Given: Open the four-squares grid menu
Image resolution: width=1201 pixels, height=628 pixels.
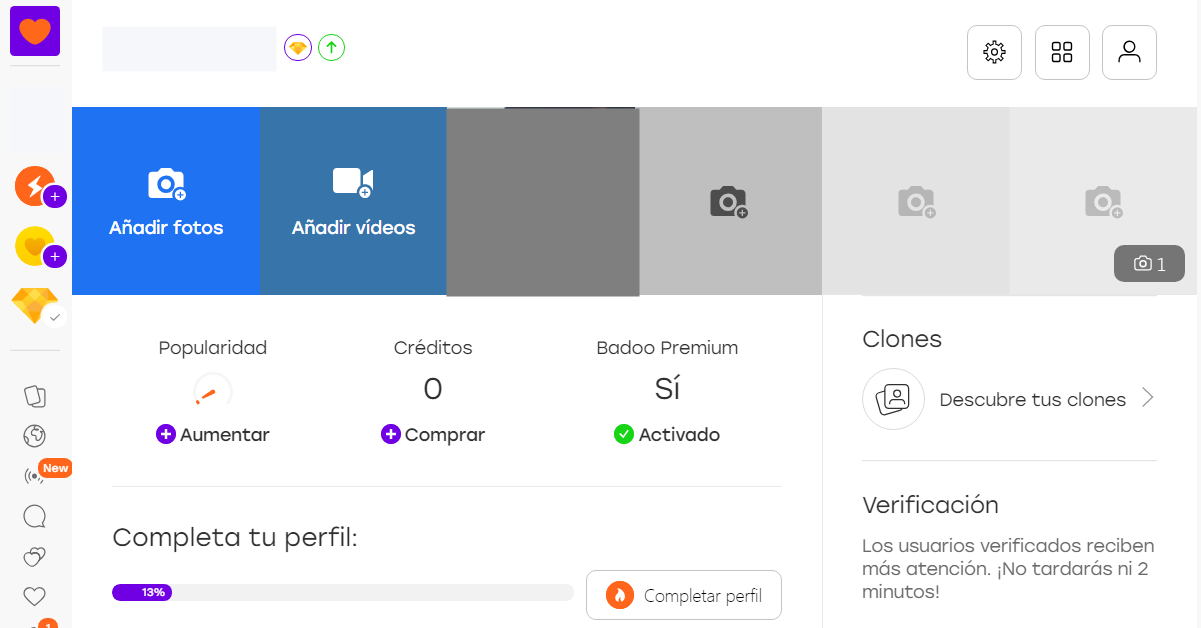Looking at the screenshot, I should coord(1062,52).
